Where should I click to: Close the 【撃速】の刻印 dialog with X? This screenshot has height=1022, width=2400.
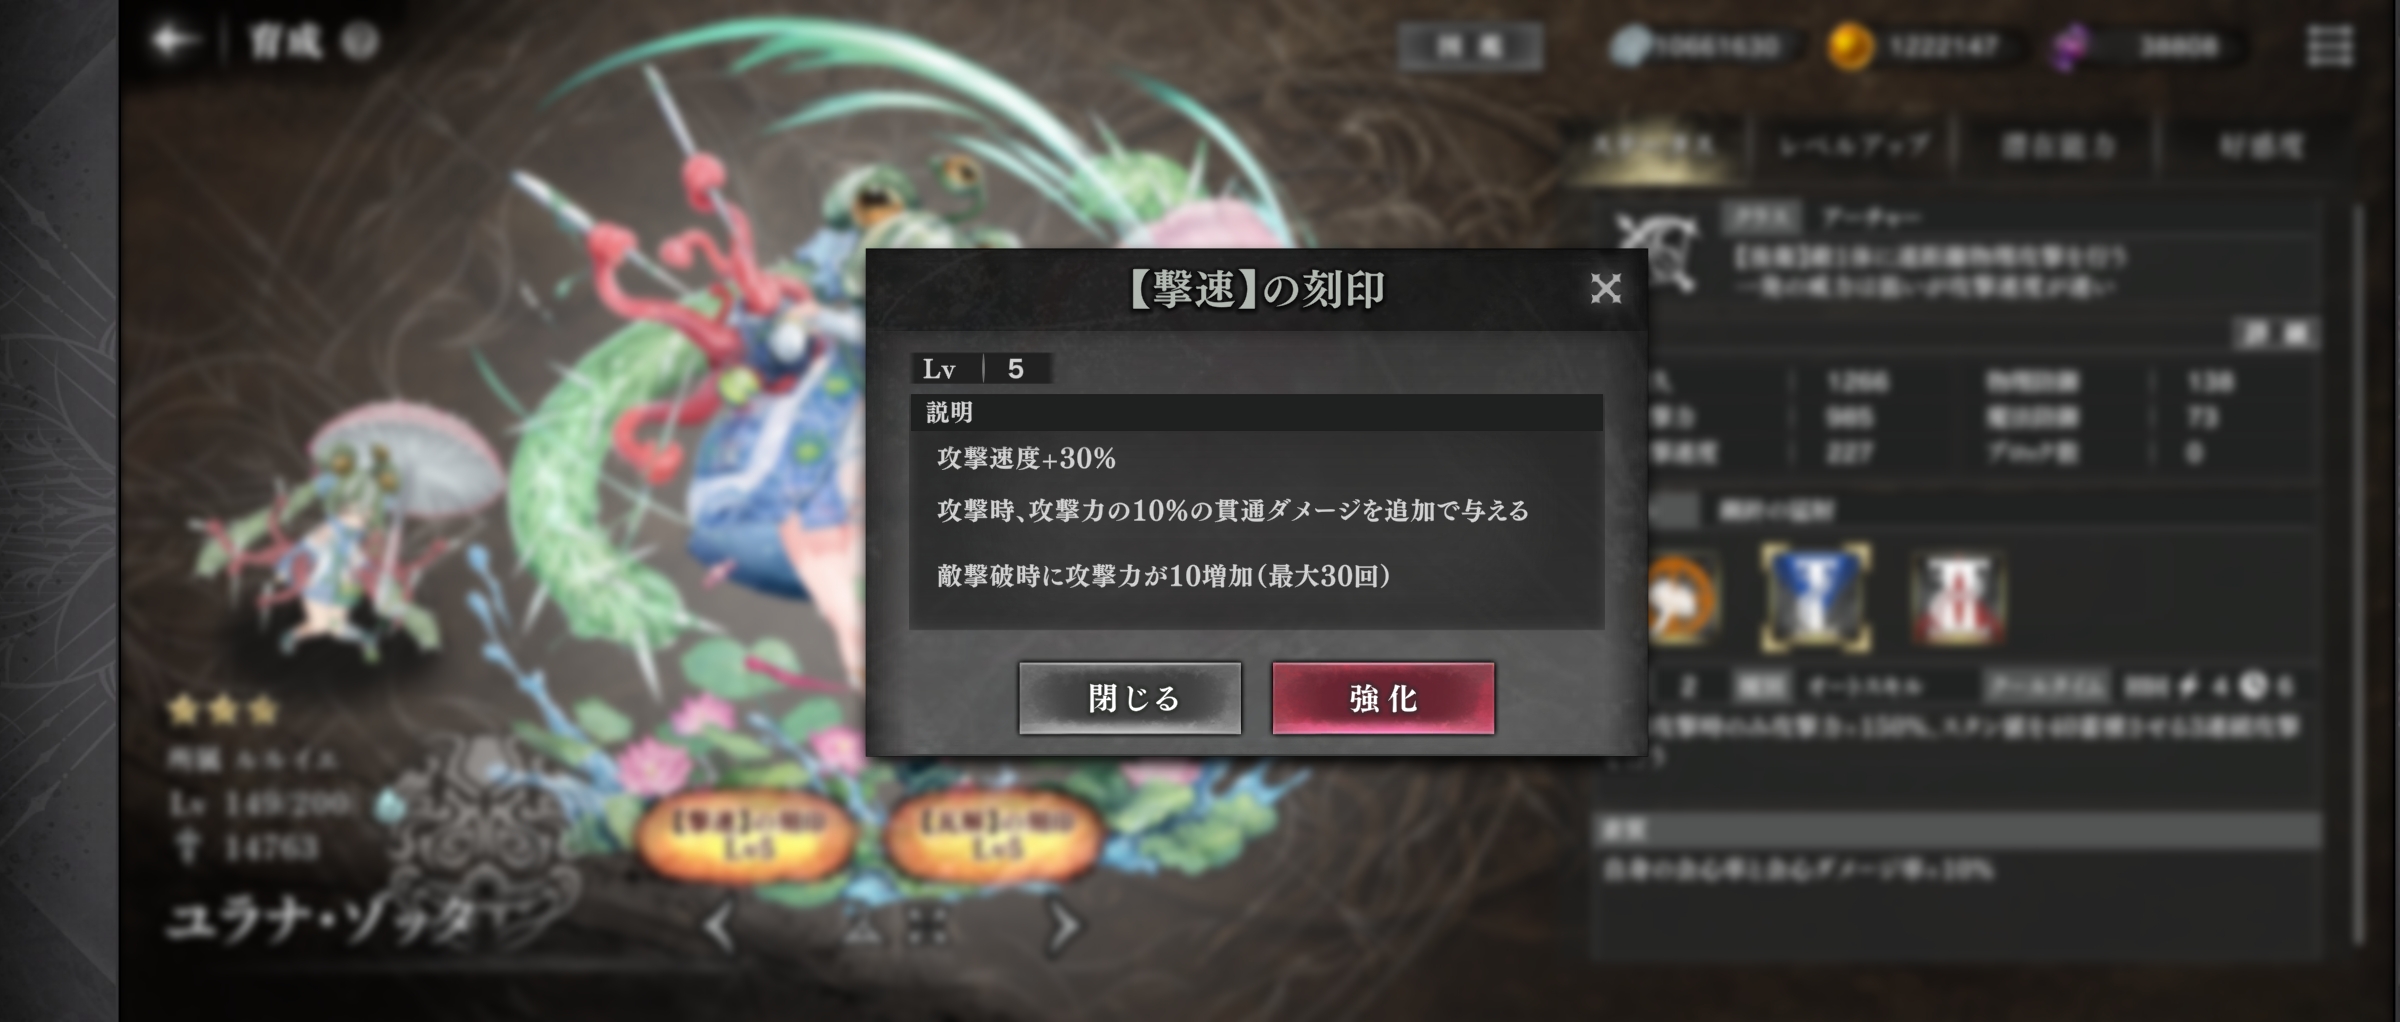[1605, 289]
